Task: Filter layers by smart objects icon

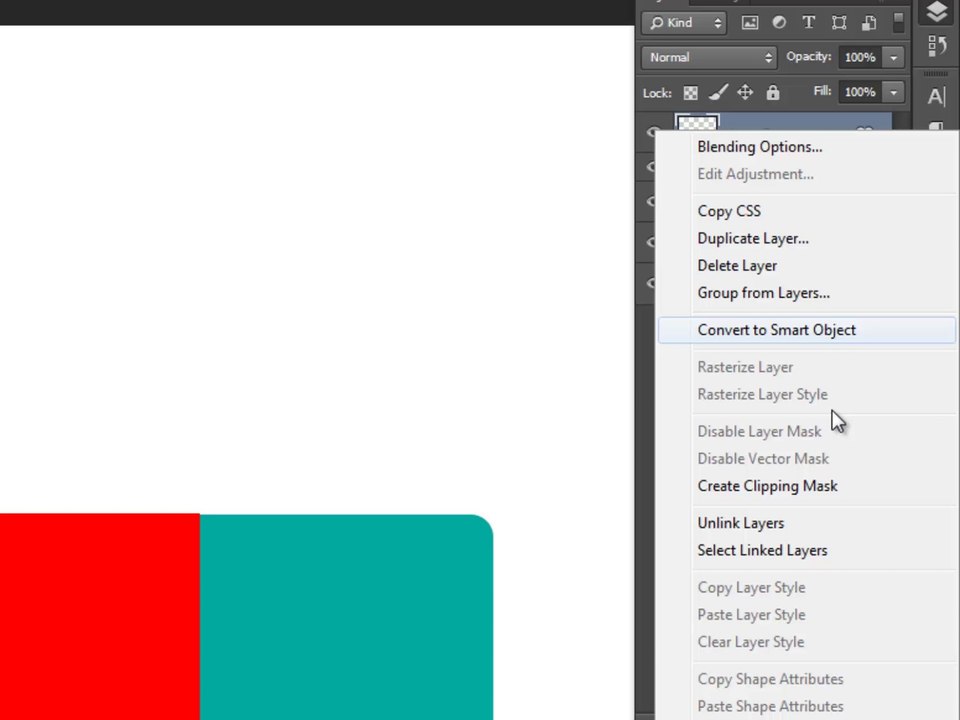Action: 869,23
